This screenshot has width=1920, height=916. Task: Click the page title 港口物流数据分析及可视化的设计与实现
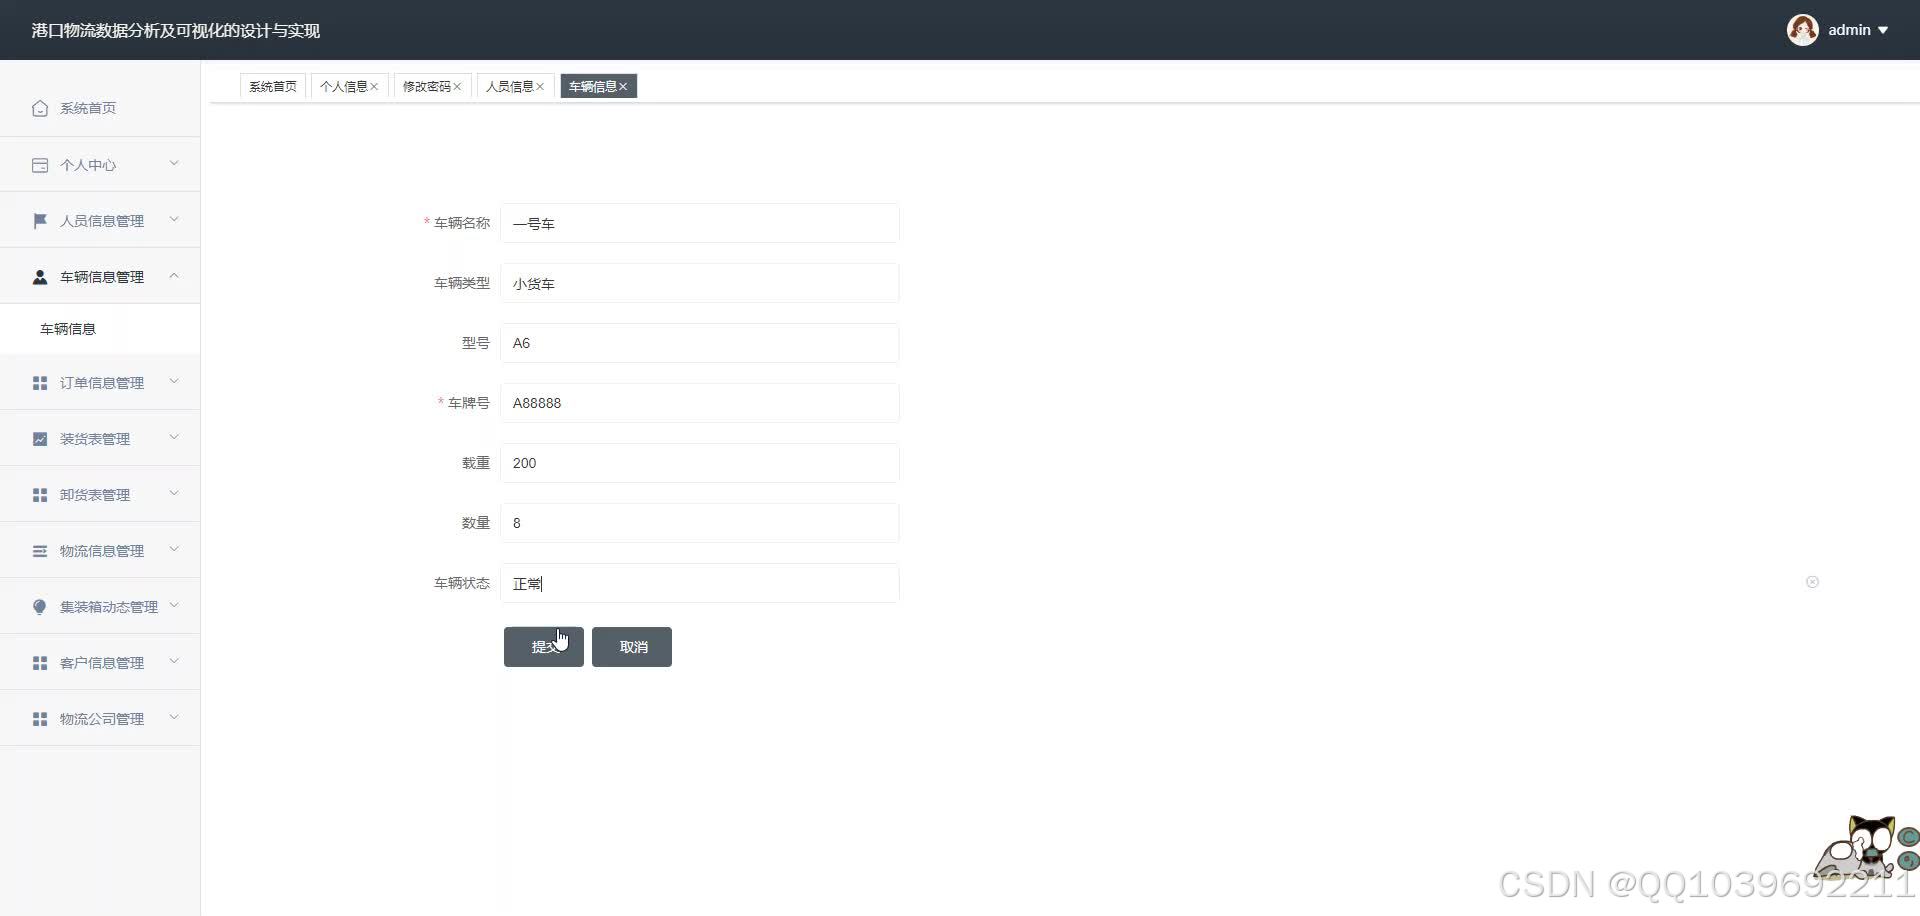[x=176, y=30]
